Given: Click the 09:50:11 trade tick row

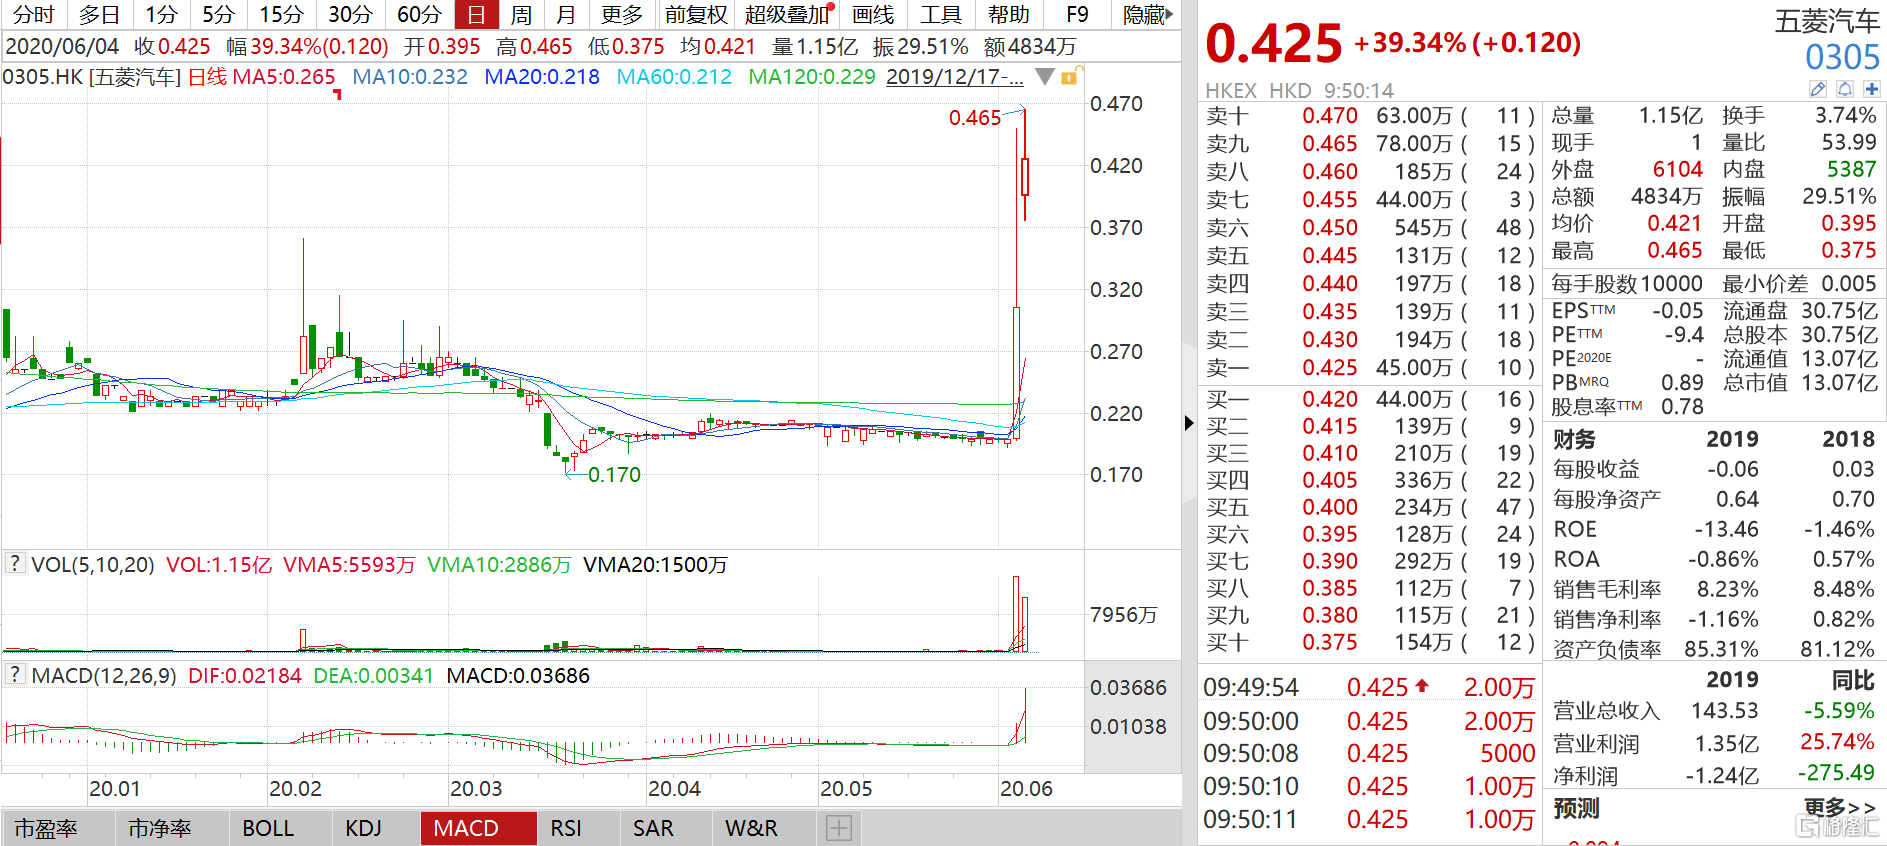Looking at the screenshot, I should [1369, 819].
